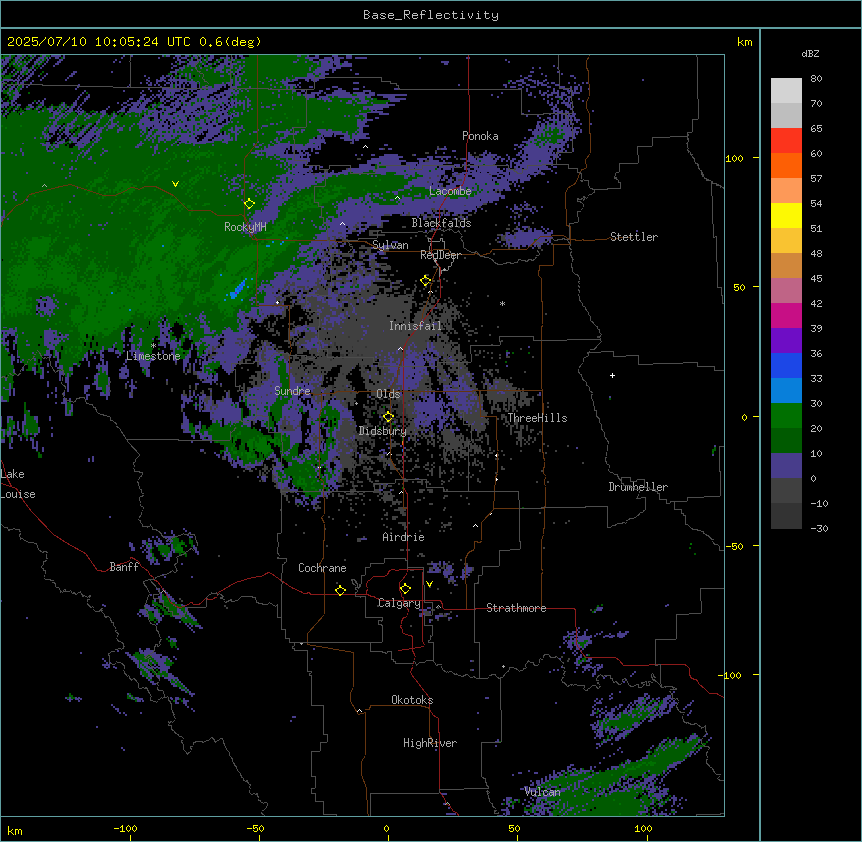
Task: Select the yellow diamond marker south of RedDeer
Action: [426, 281]
